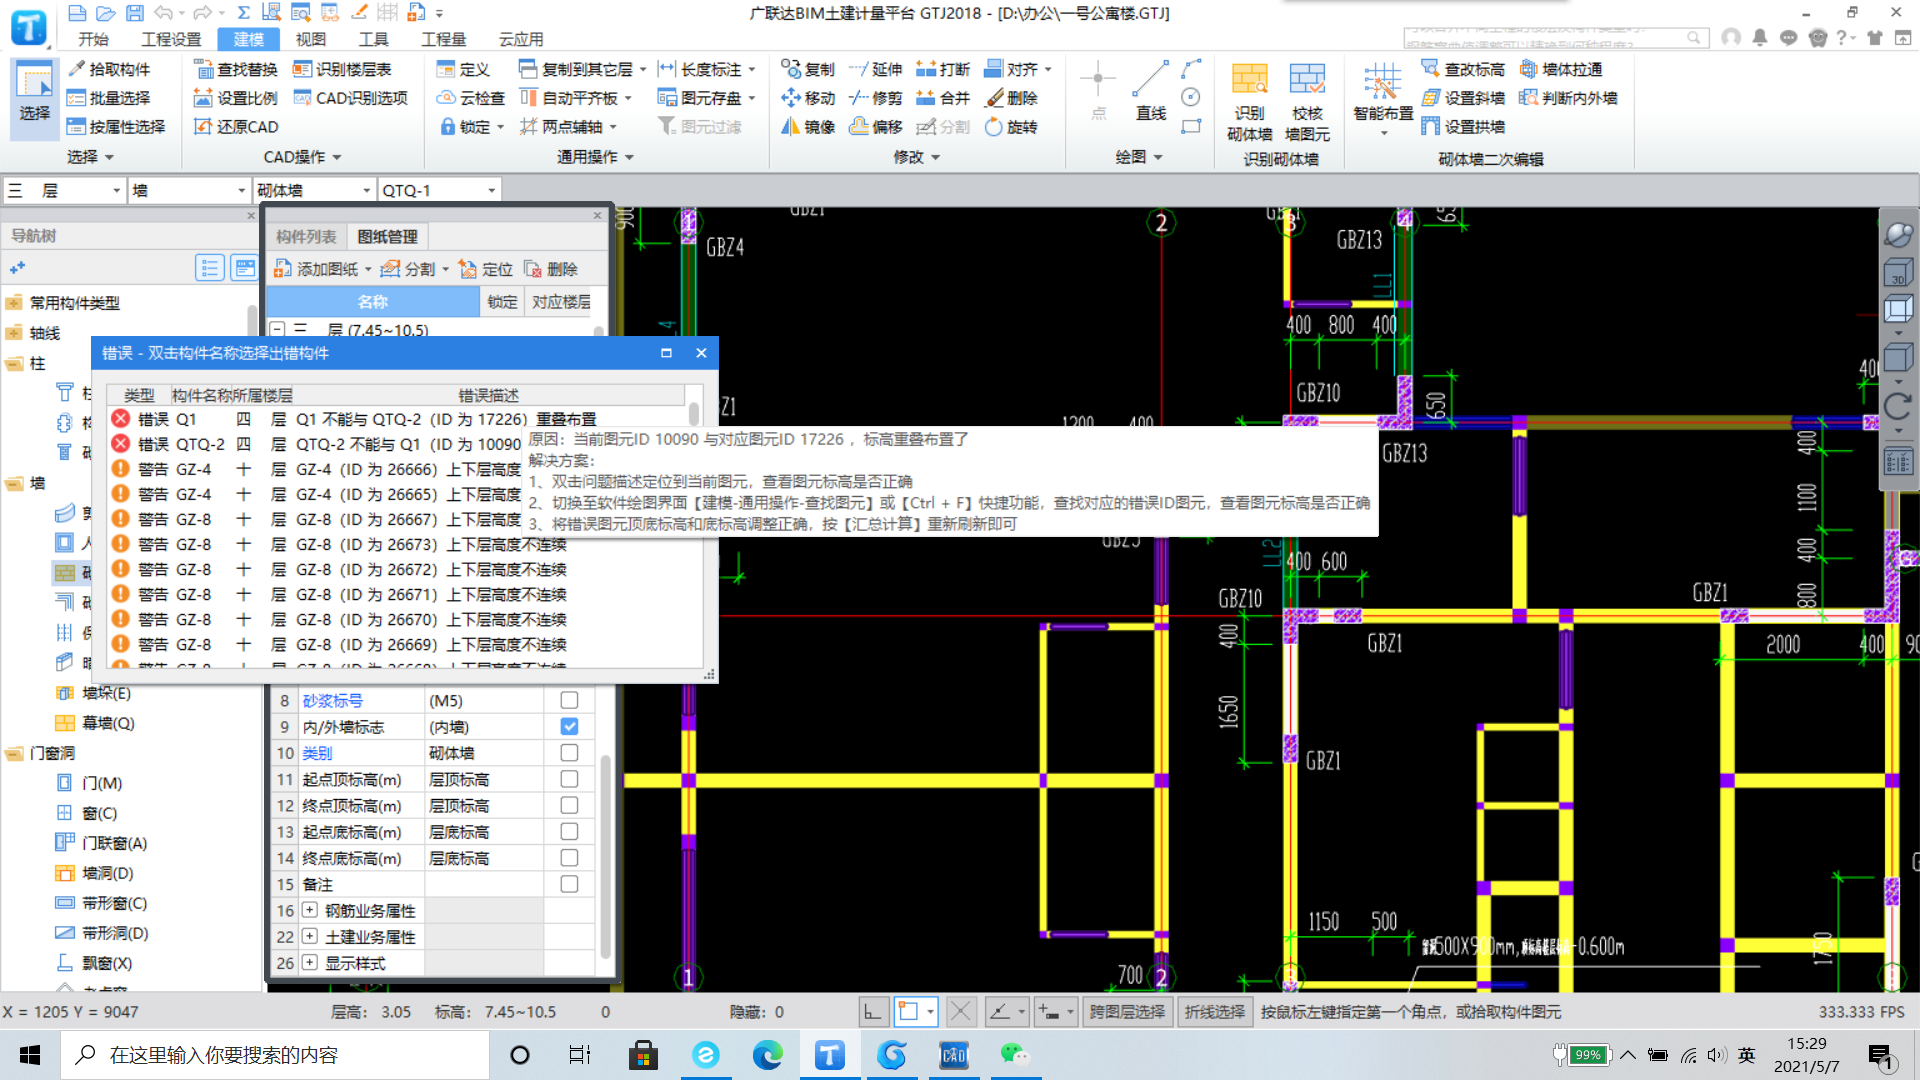This screenshot has width=1920, height=1080.
Task: Expand 钢筋业务属性 property group
Action: (309, 910)
